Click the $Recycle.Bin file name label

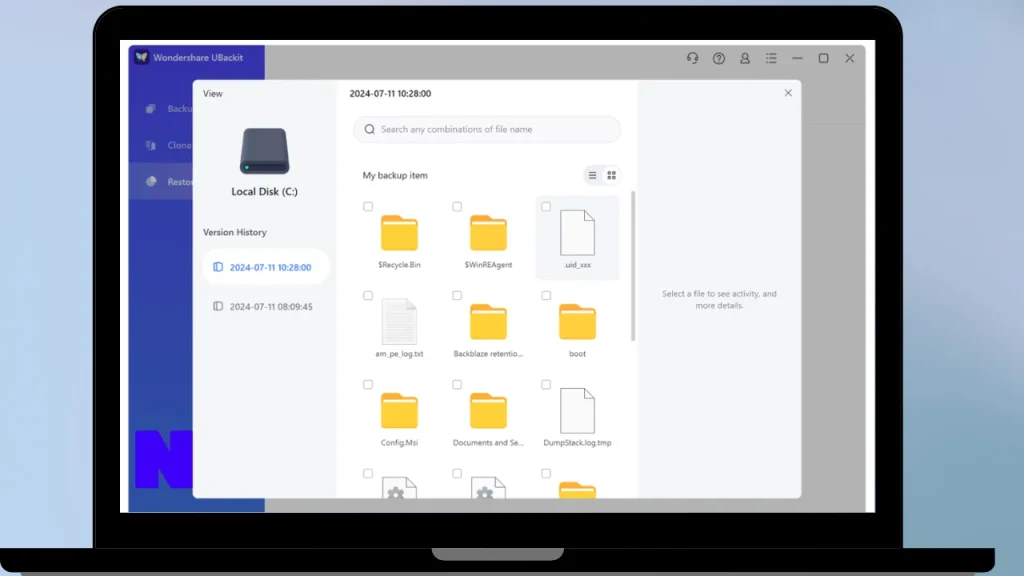(399, 264)
